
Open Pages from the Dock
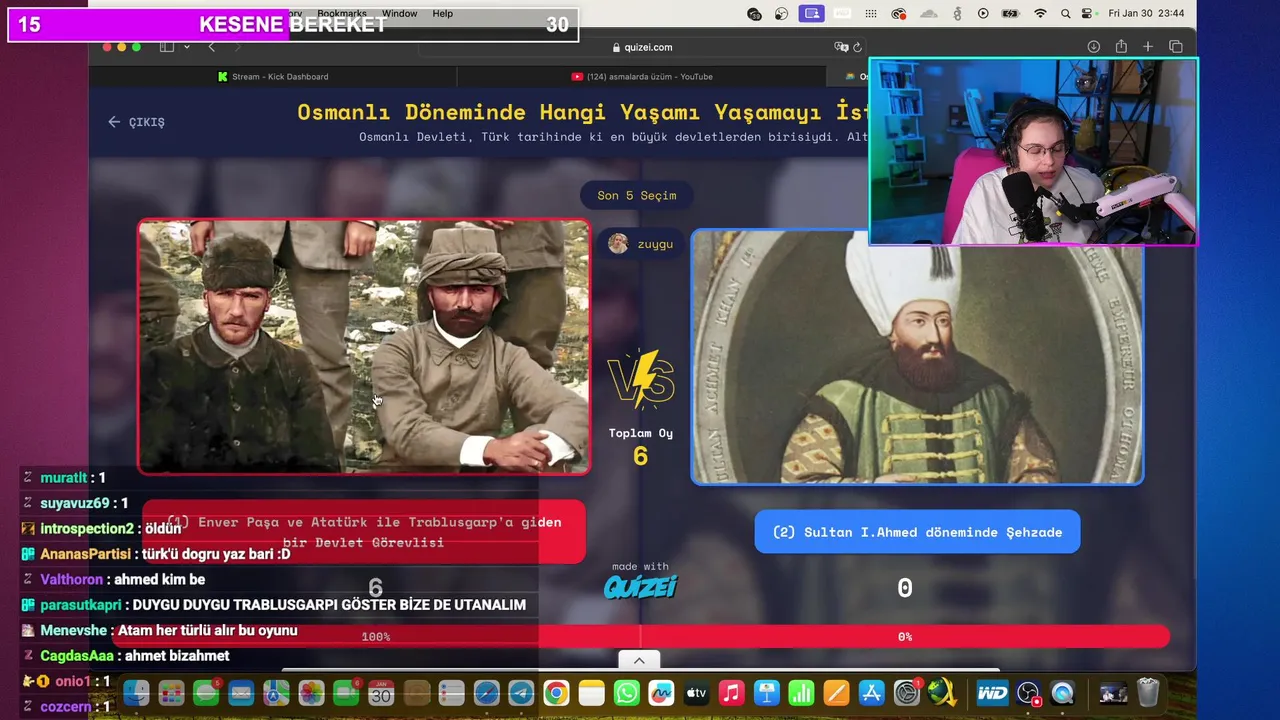836,693
